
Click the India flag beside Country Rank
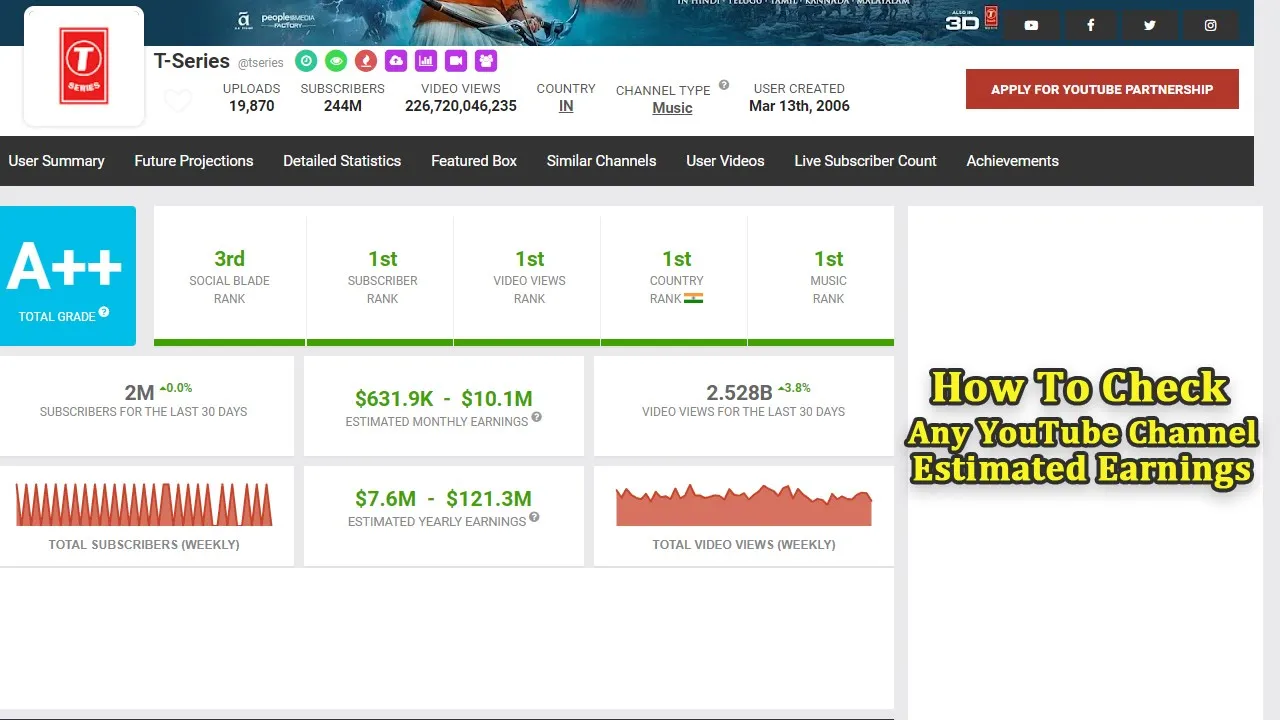(694, 298)
